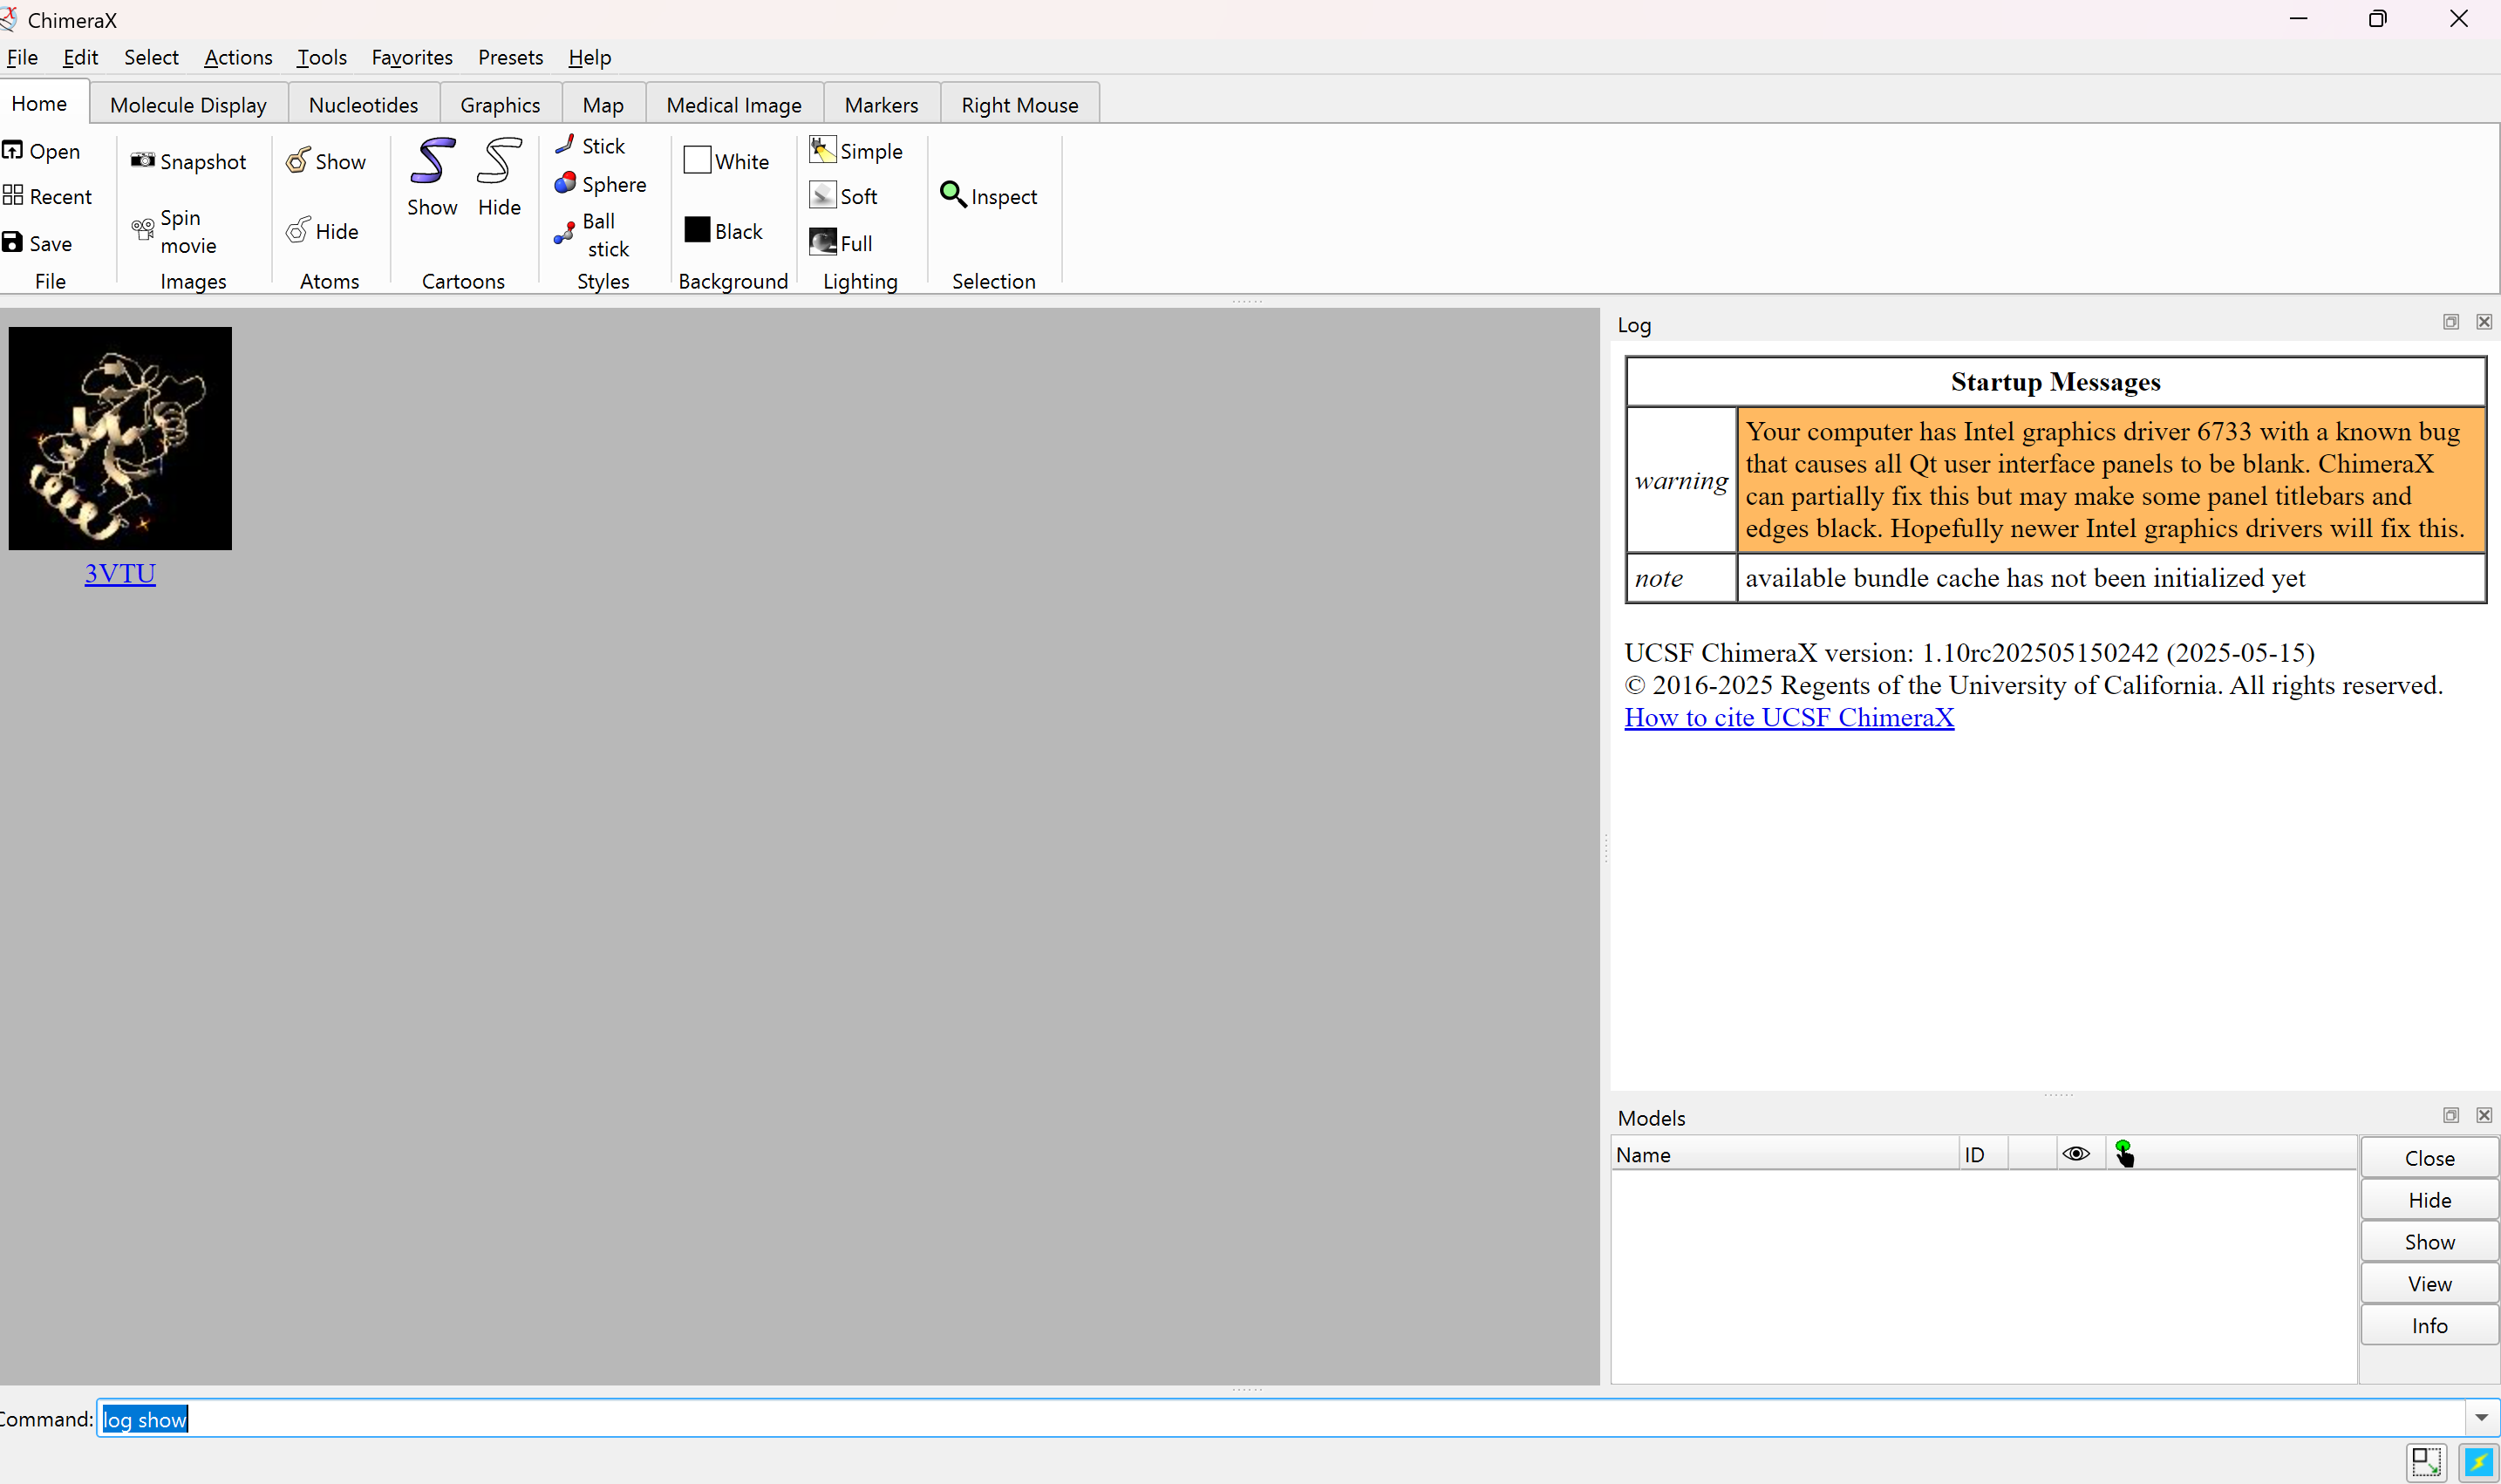Open the Presets menu
The image size is (2501, 1484).
510,57
